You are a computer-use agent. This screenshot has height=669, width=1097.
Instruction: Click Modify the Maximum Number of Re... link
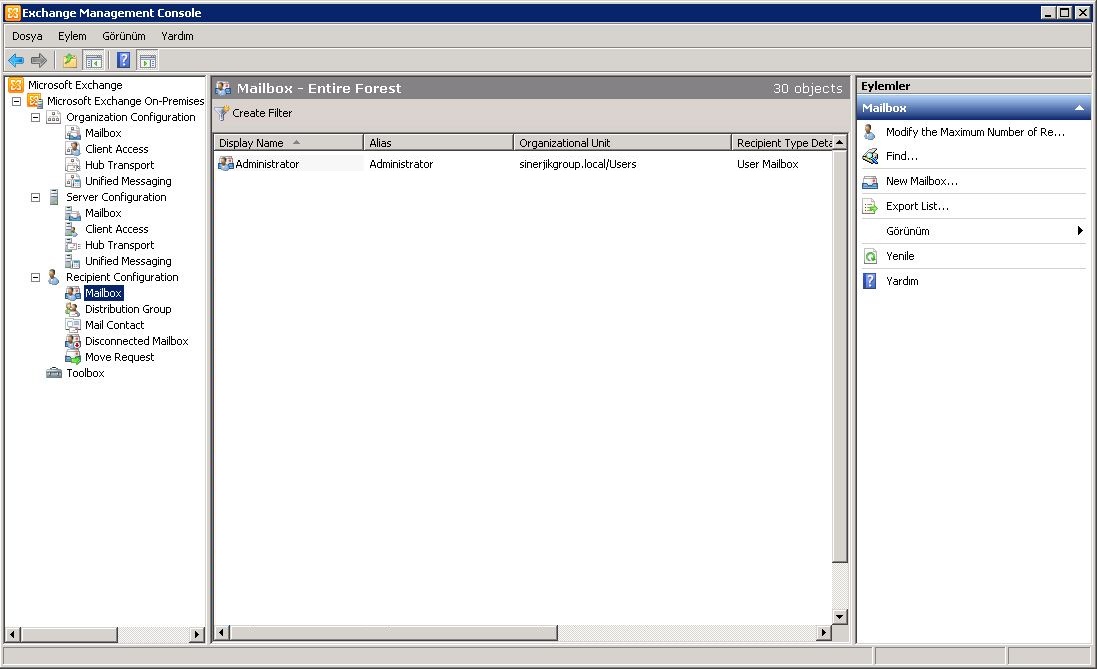[x=975, y=132]
